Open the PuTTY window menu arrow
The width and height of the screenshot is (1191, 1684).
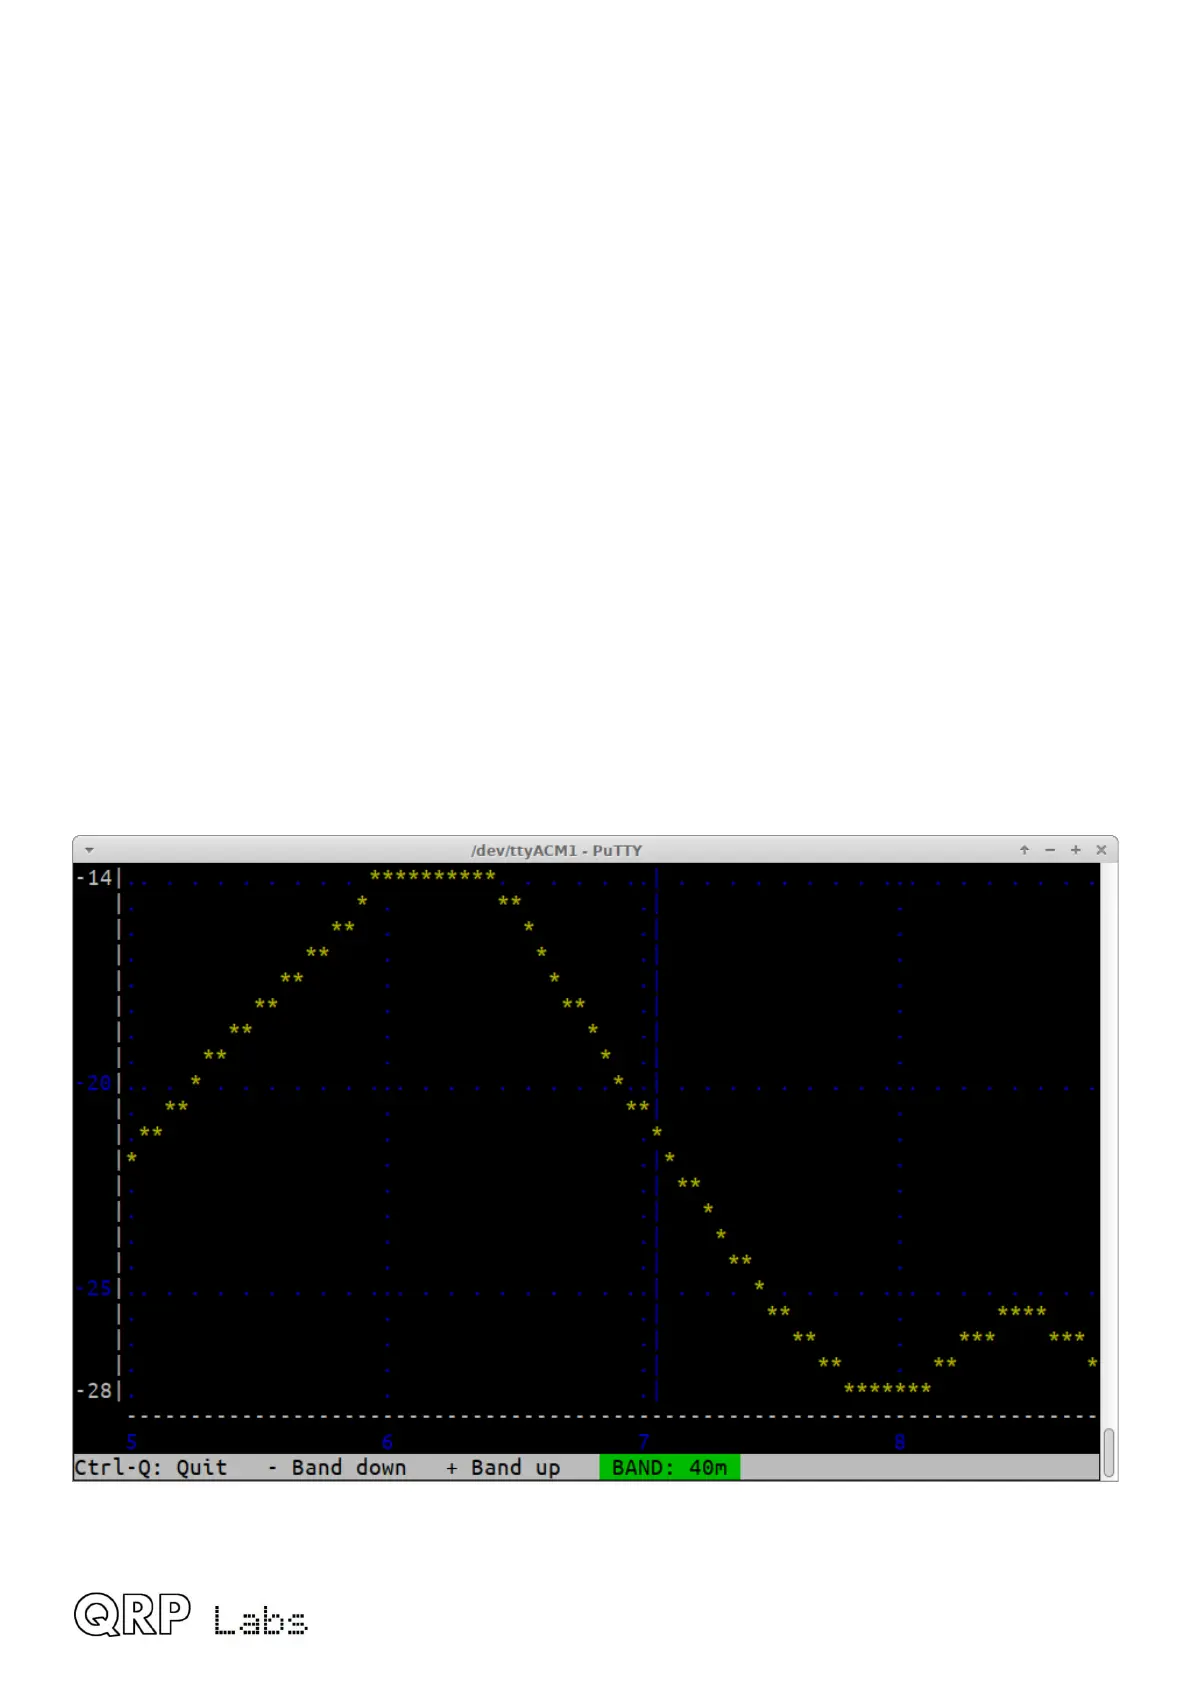[89, 850]
